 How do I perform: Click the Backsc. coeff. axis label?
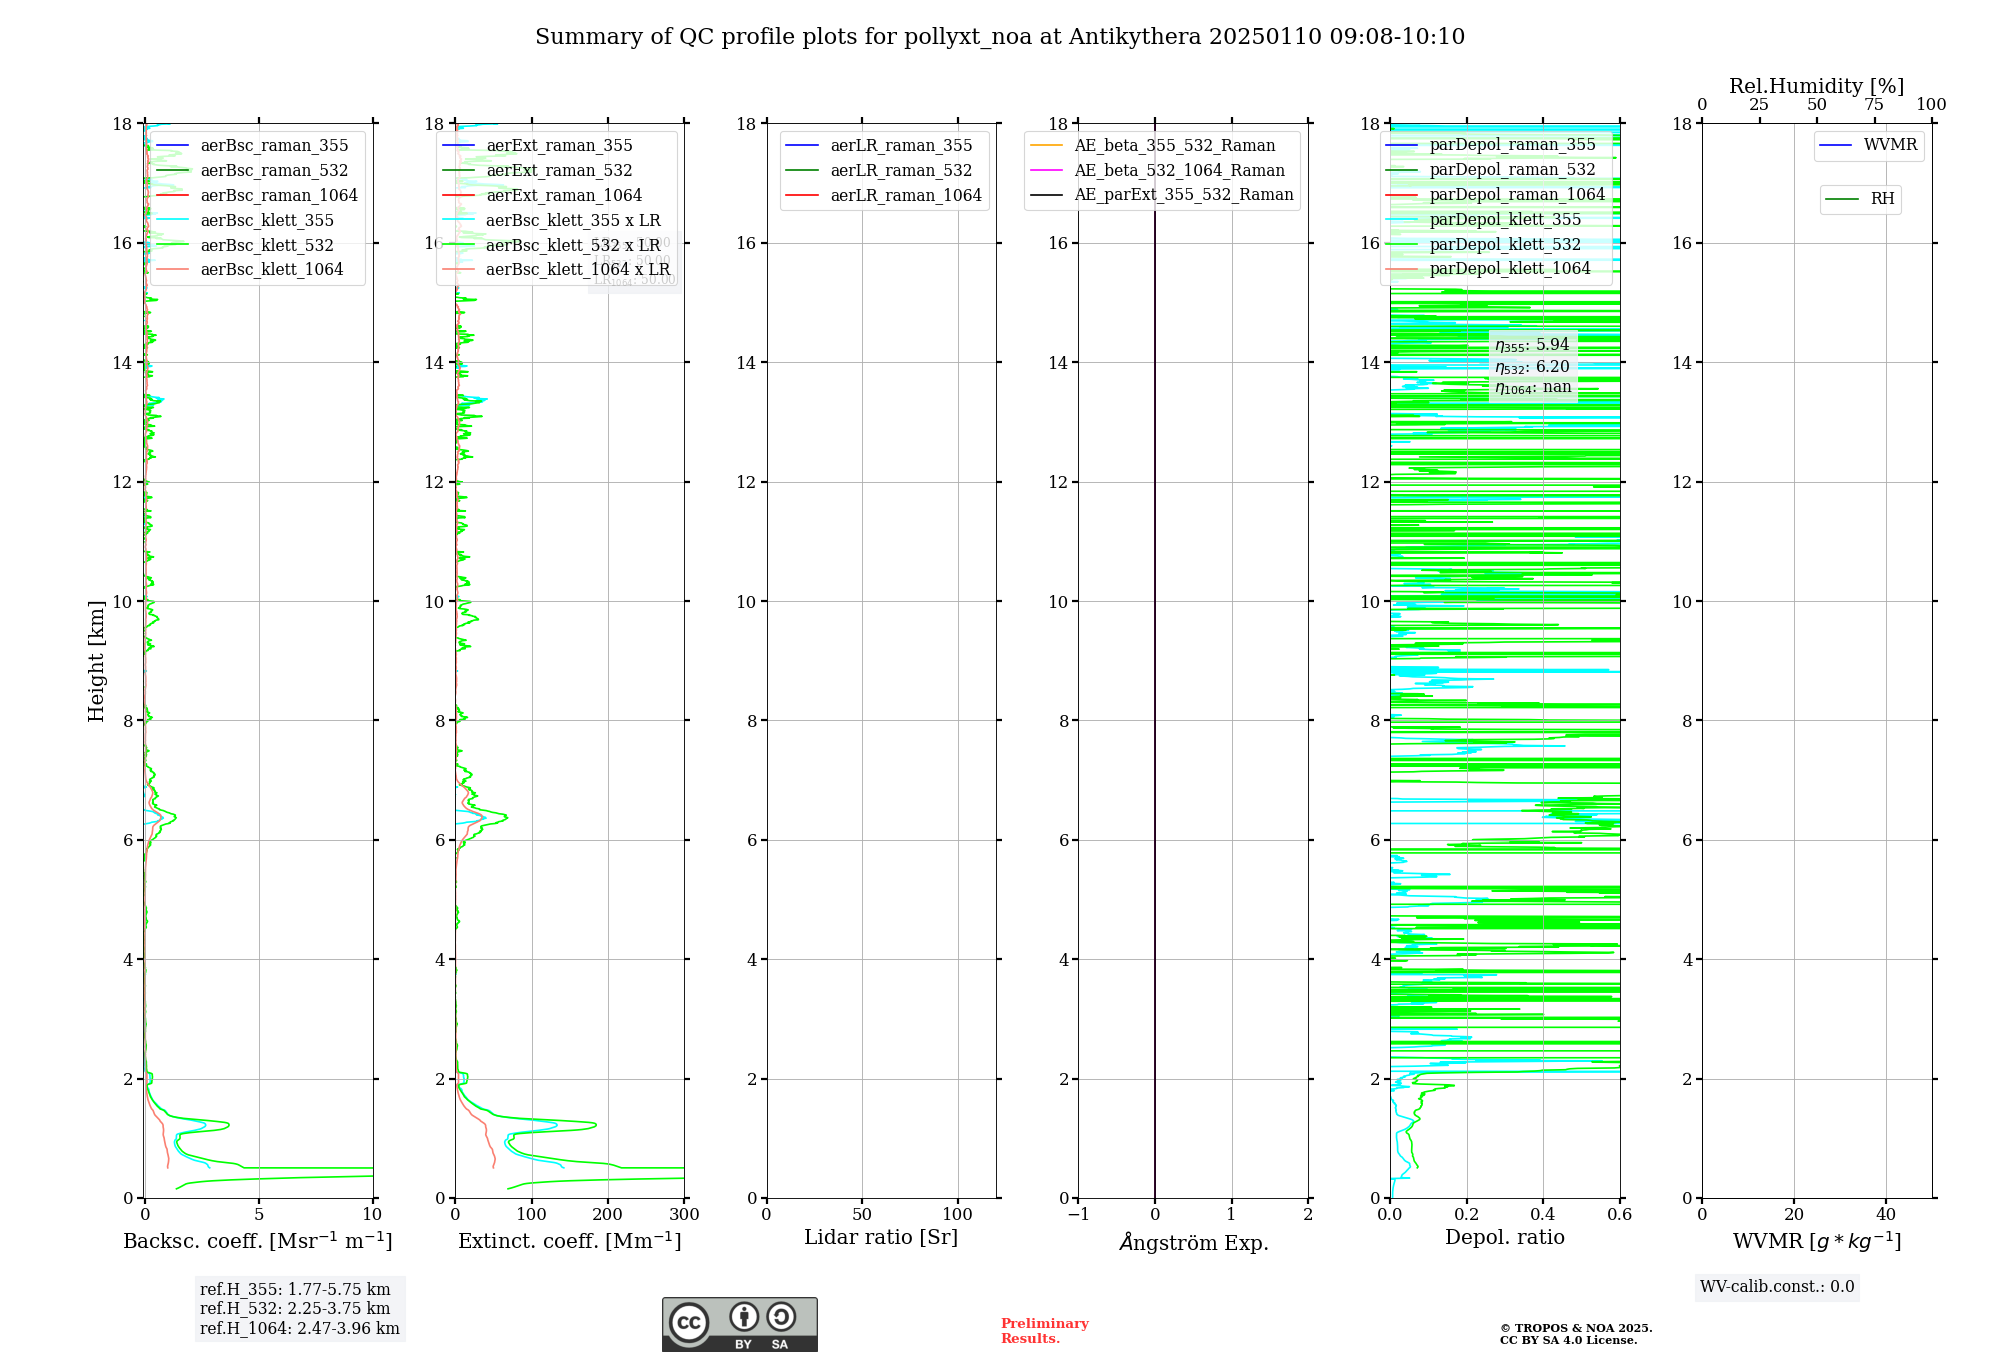point(258,1241)
